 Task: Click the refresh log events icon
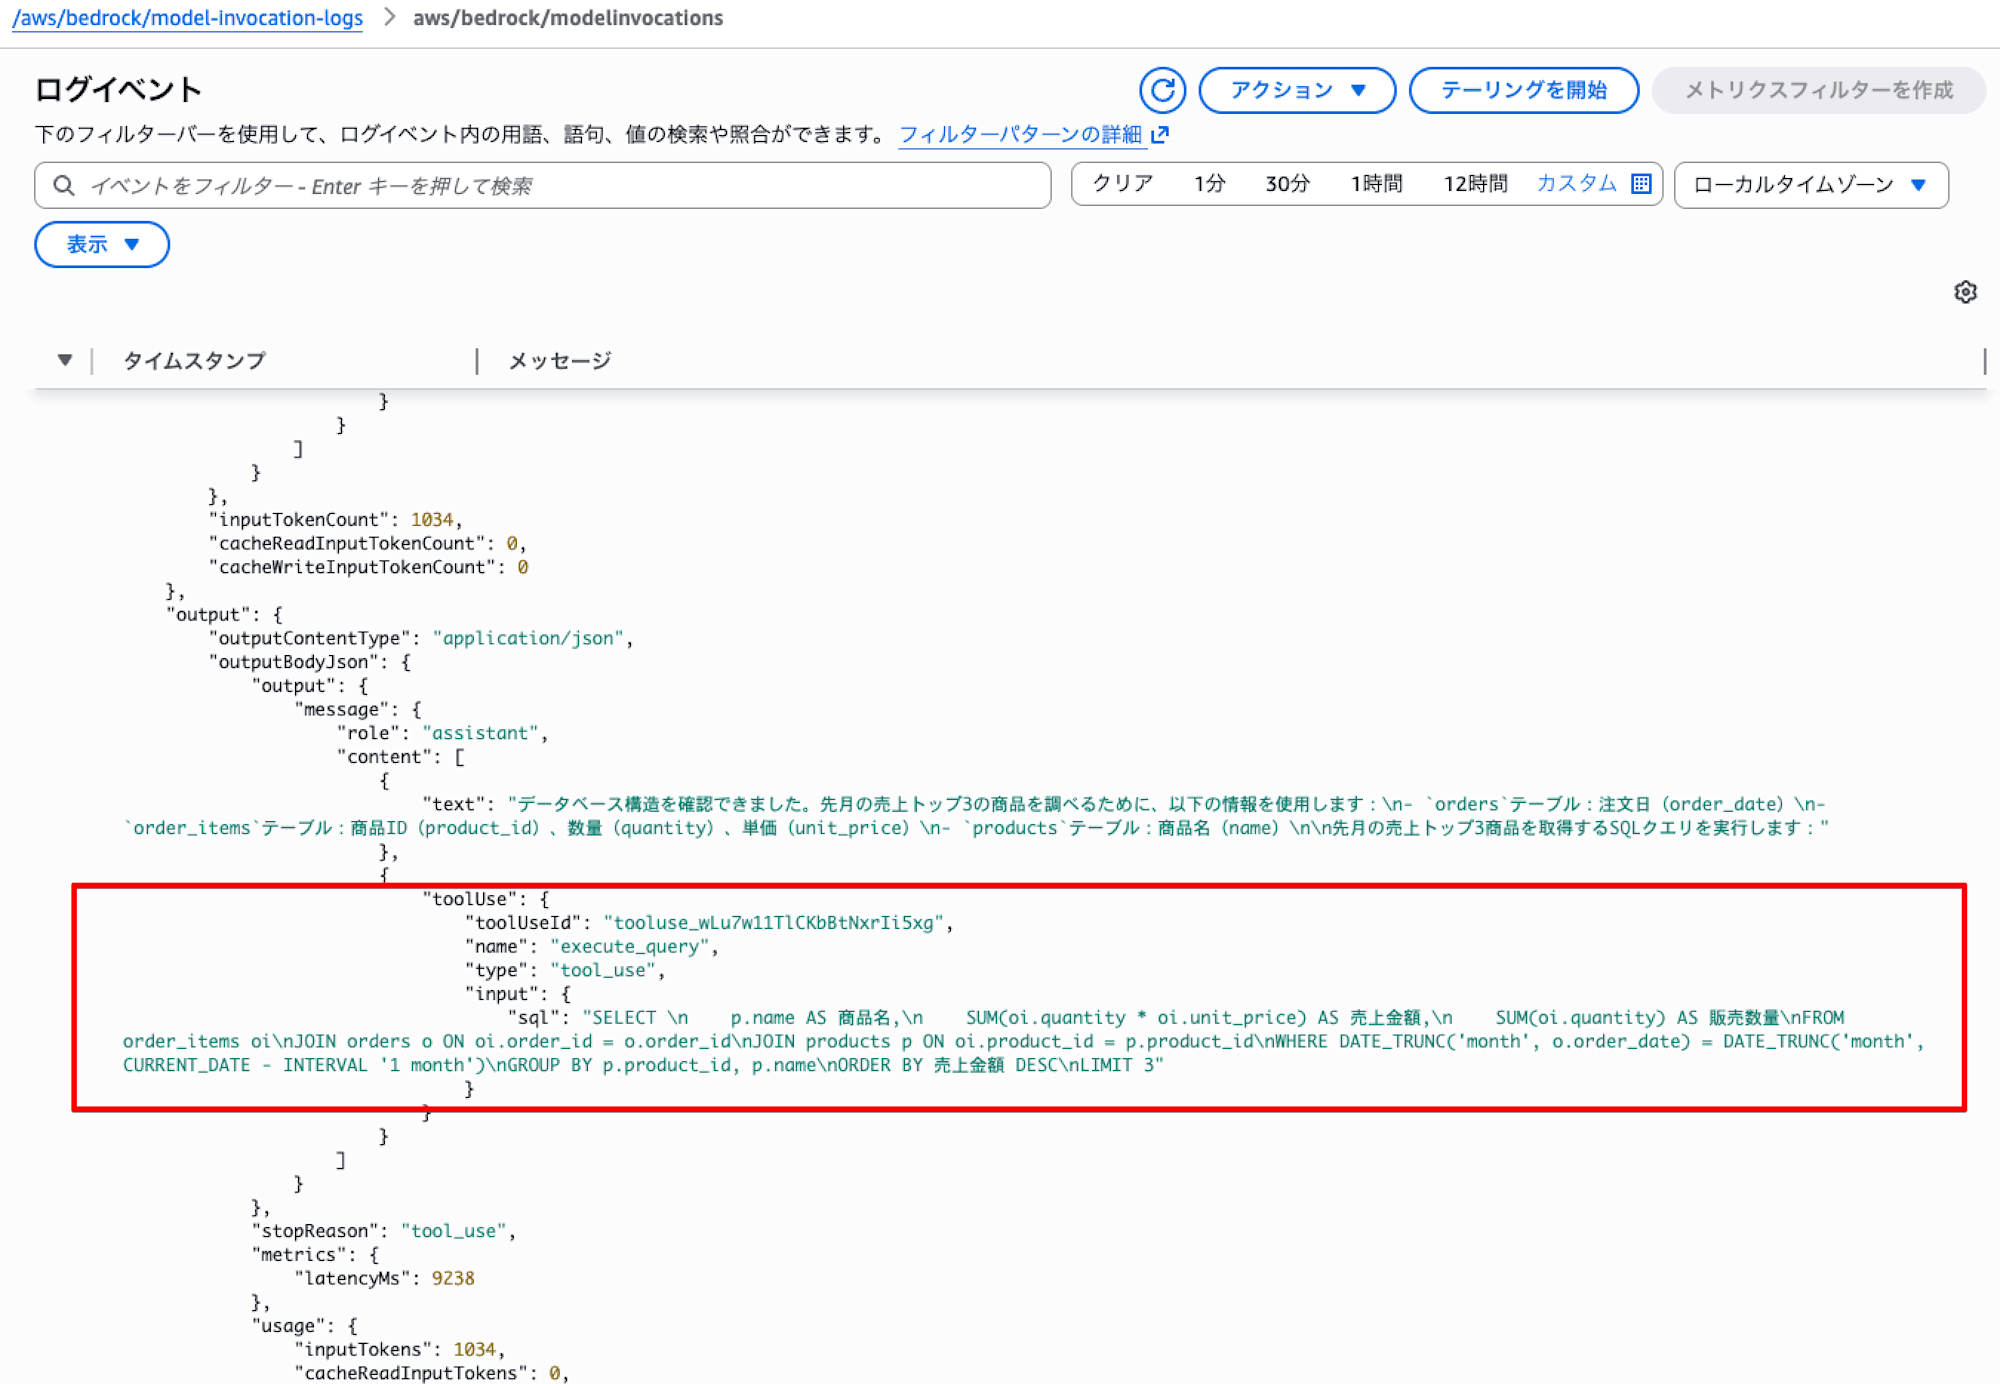coord(1162,90)
